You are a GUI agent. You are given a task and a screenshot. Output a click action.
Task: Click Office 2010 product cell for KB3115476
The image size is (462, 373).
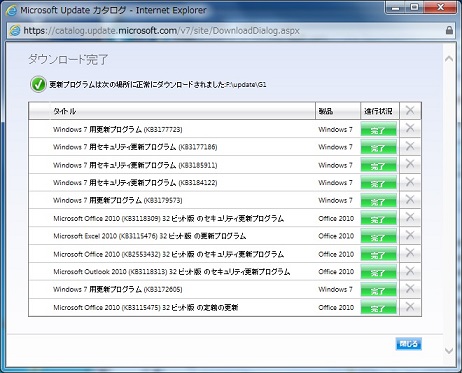pyautogui.click(x=336, y=236)
